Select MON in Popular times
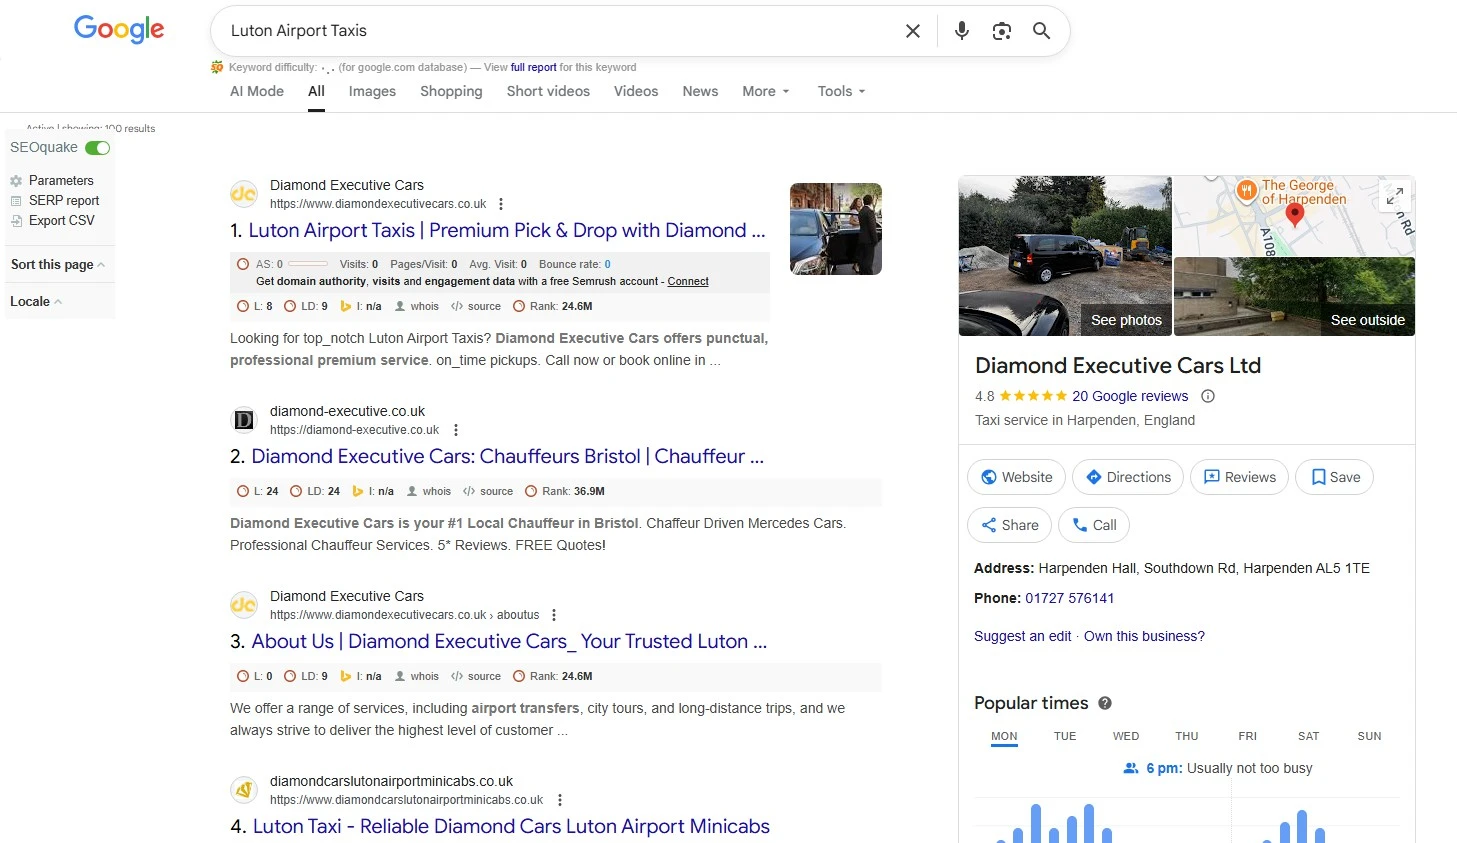This screenshot has width=1457, height=843. coord(1004,736)
